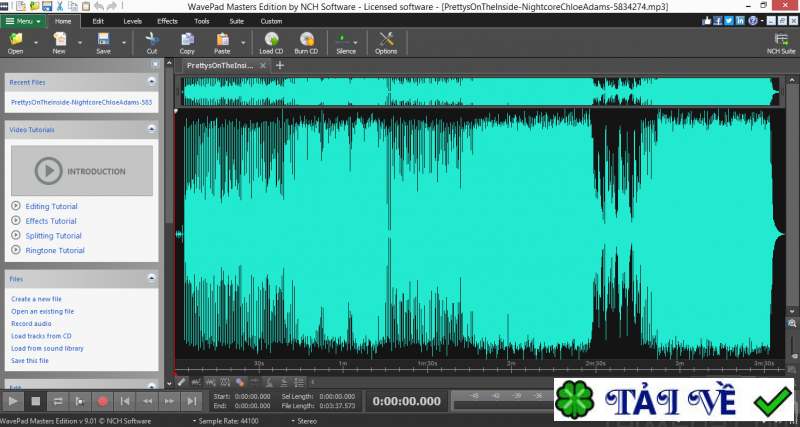Expand the Save button dropdown arrow

[125, 43]
